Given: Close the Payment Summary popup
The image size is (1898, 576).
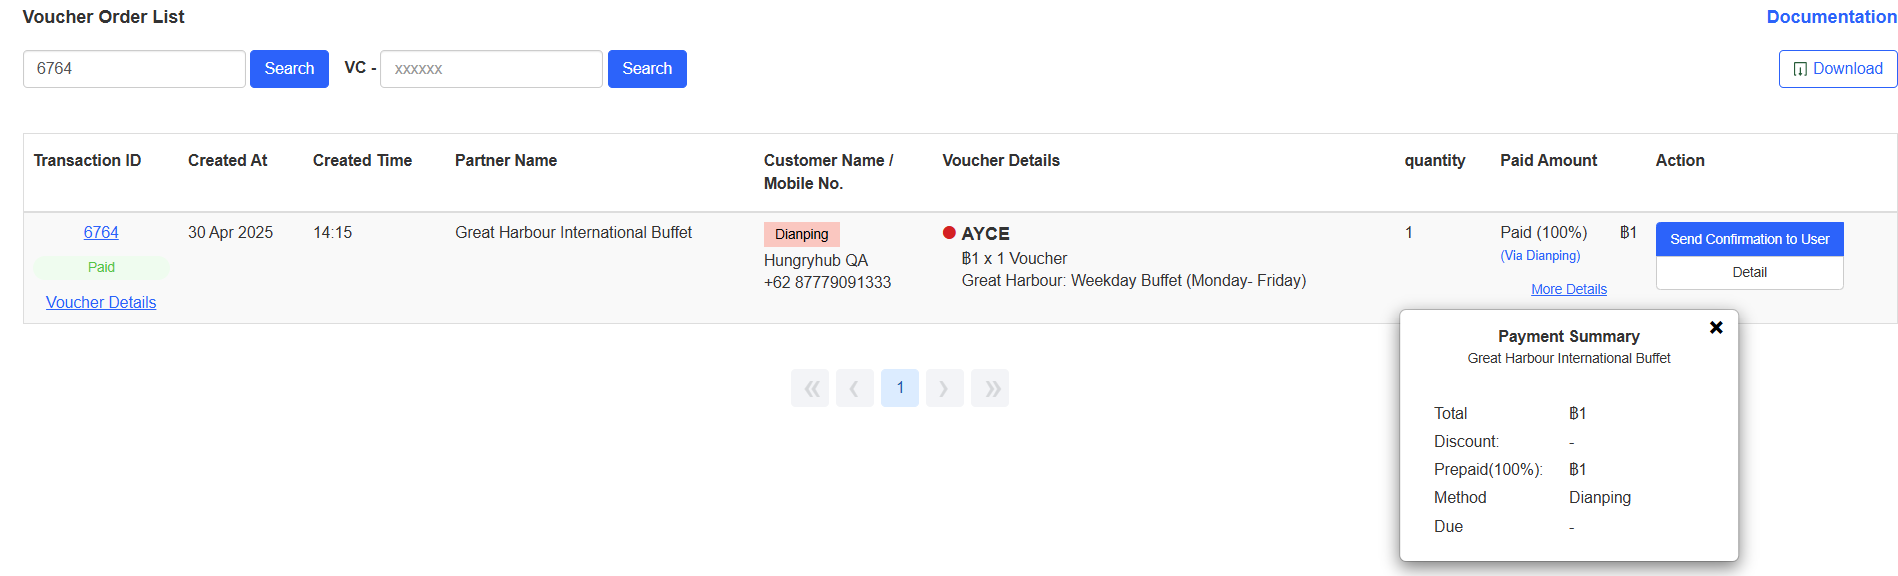Looking at the screenshot, I should click(x=1716, y=327).
